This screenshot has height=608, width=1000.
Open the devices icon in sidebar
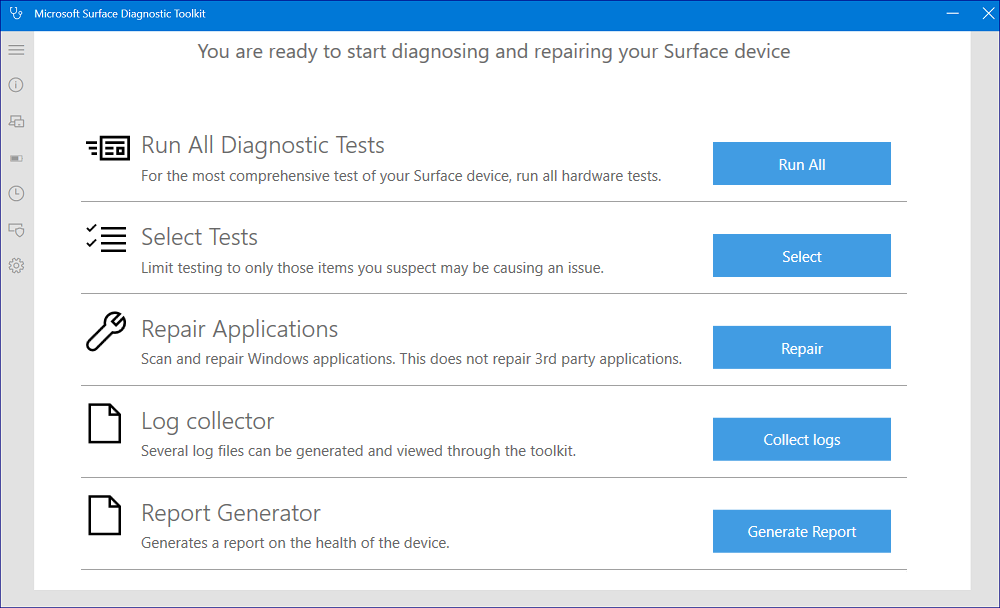[x=16, y=121]
